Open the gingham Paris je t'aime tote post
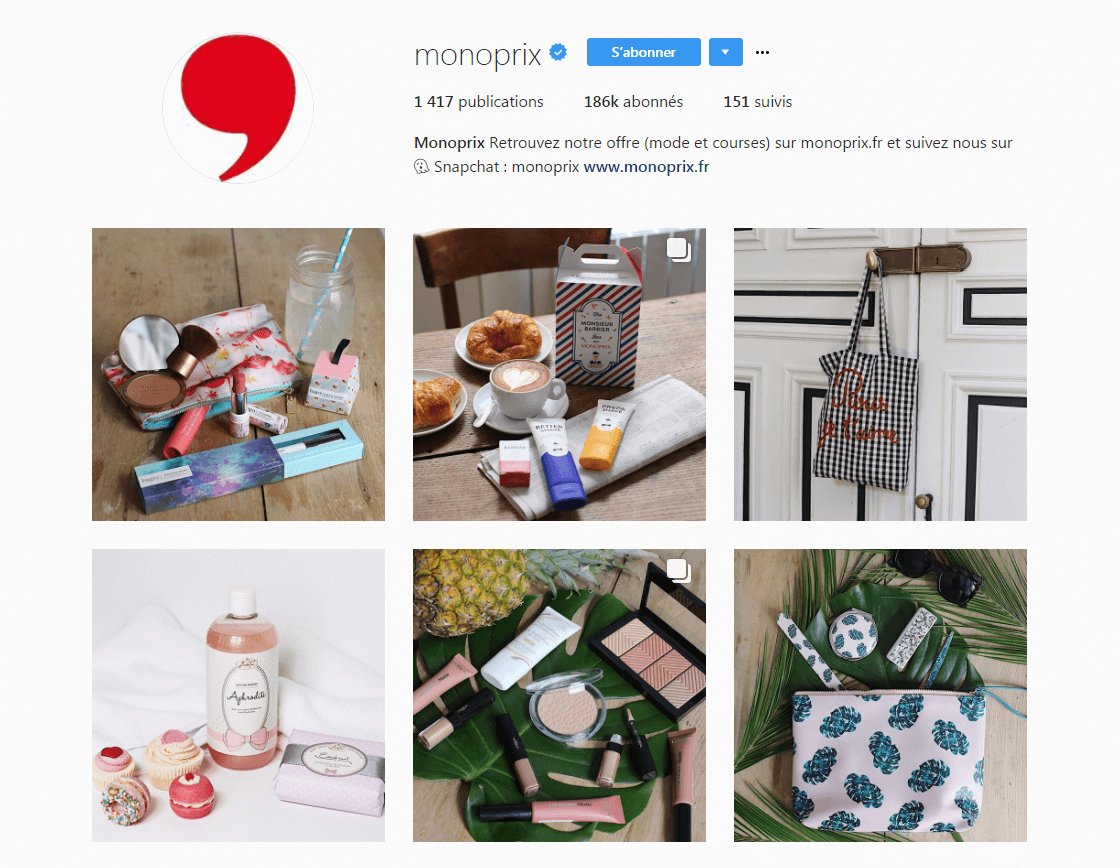This screenshot has height=868, width=1120. point(880,374)
